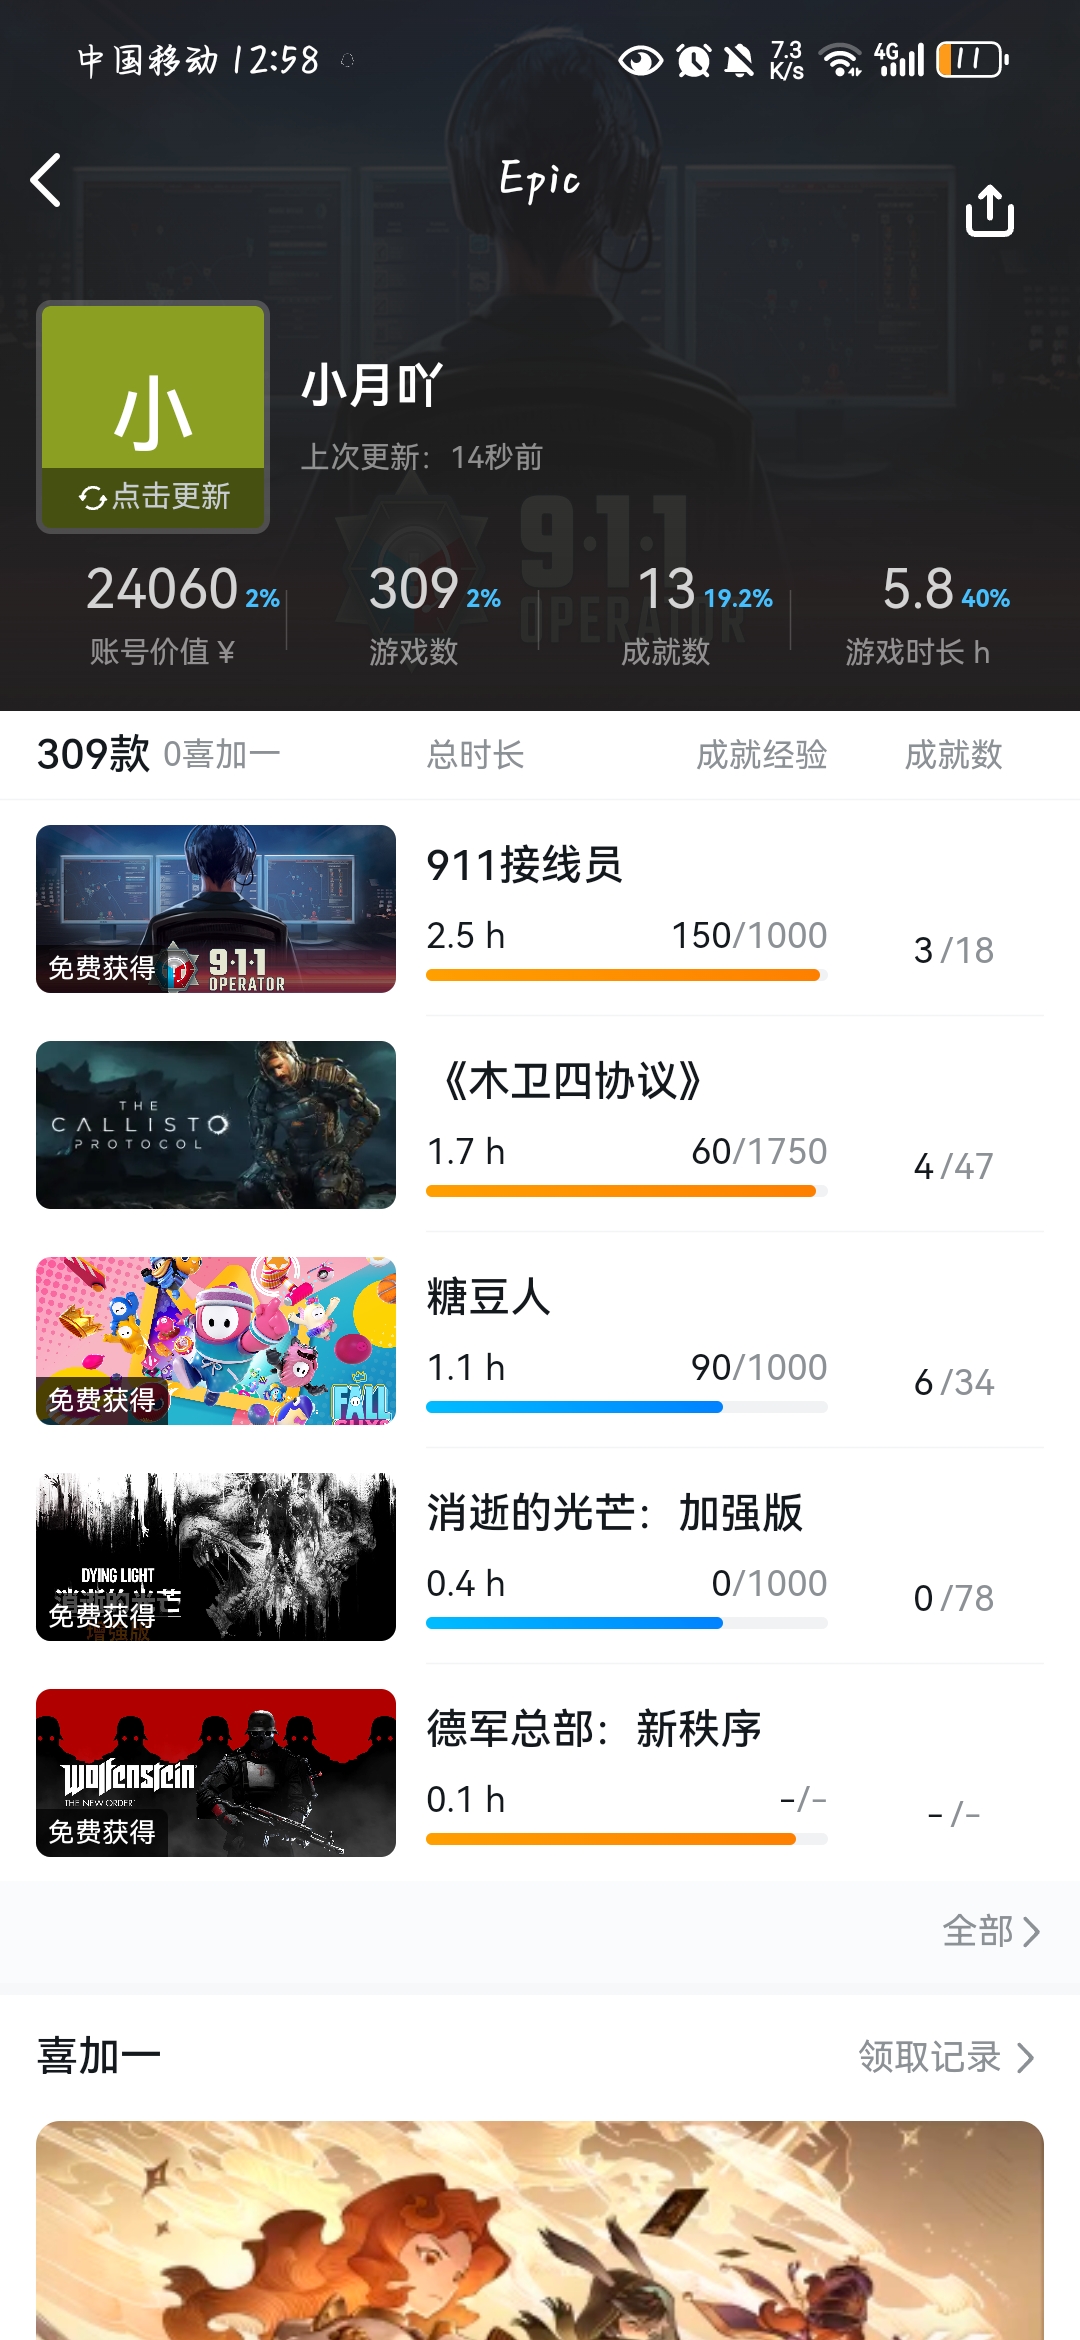This screenshot has width=1080, height=2340.
Task: Tap the share icon
Action: 989,211
